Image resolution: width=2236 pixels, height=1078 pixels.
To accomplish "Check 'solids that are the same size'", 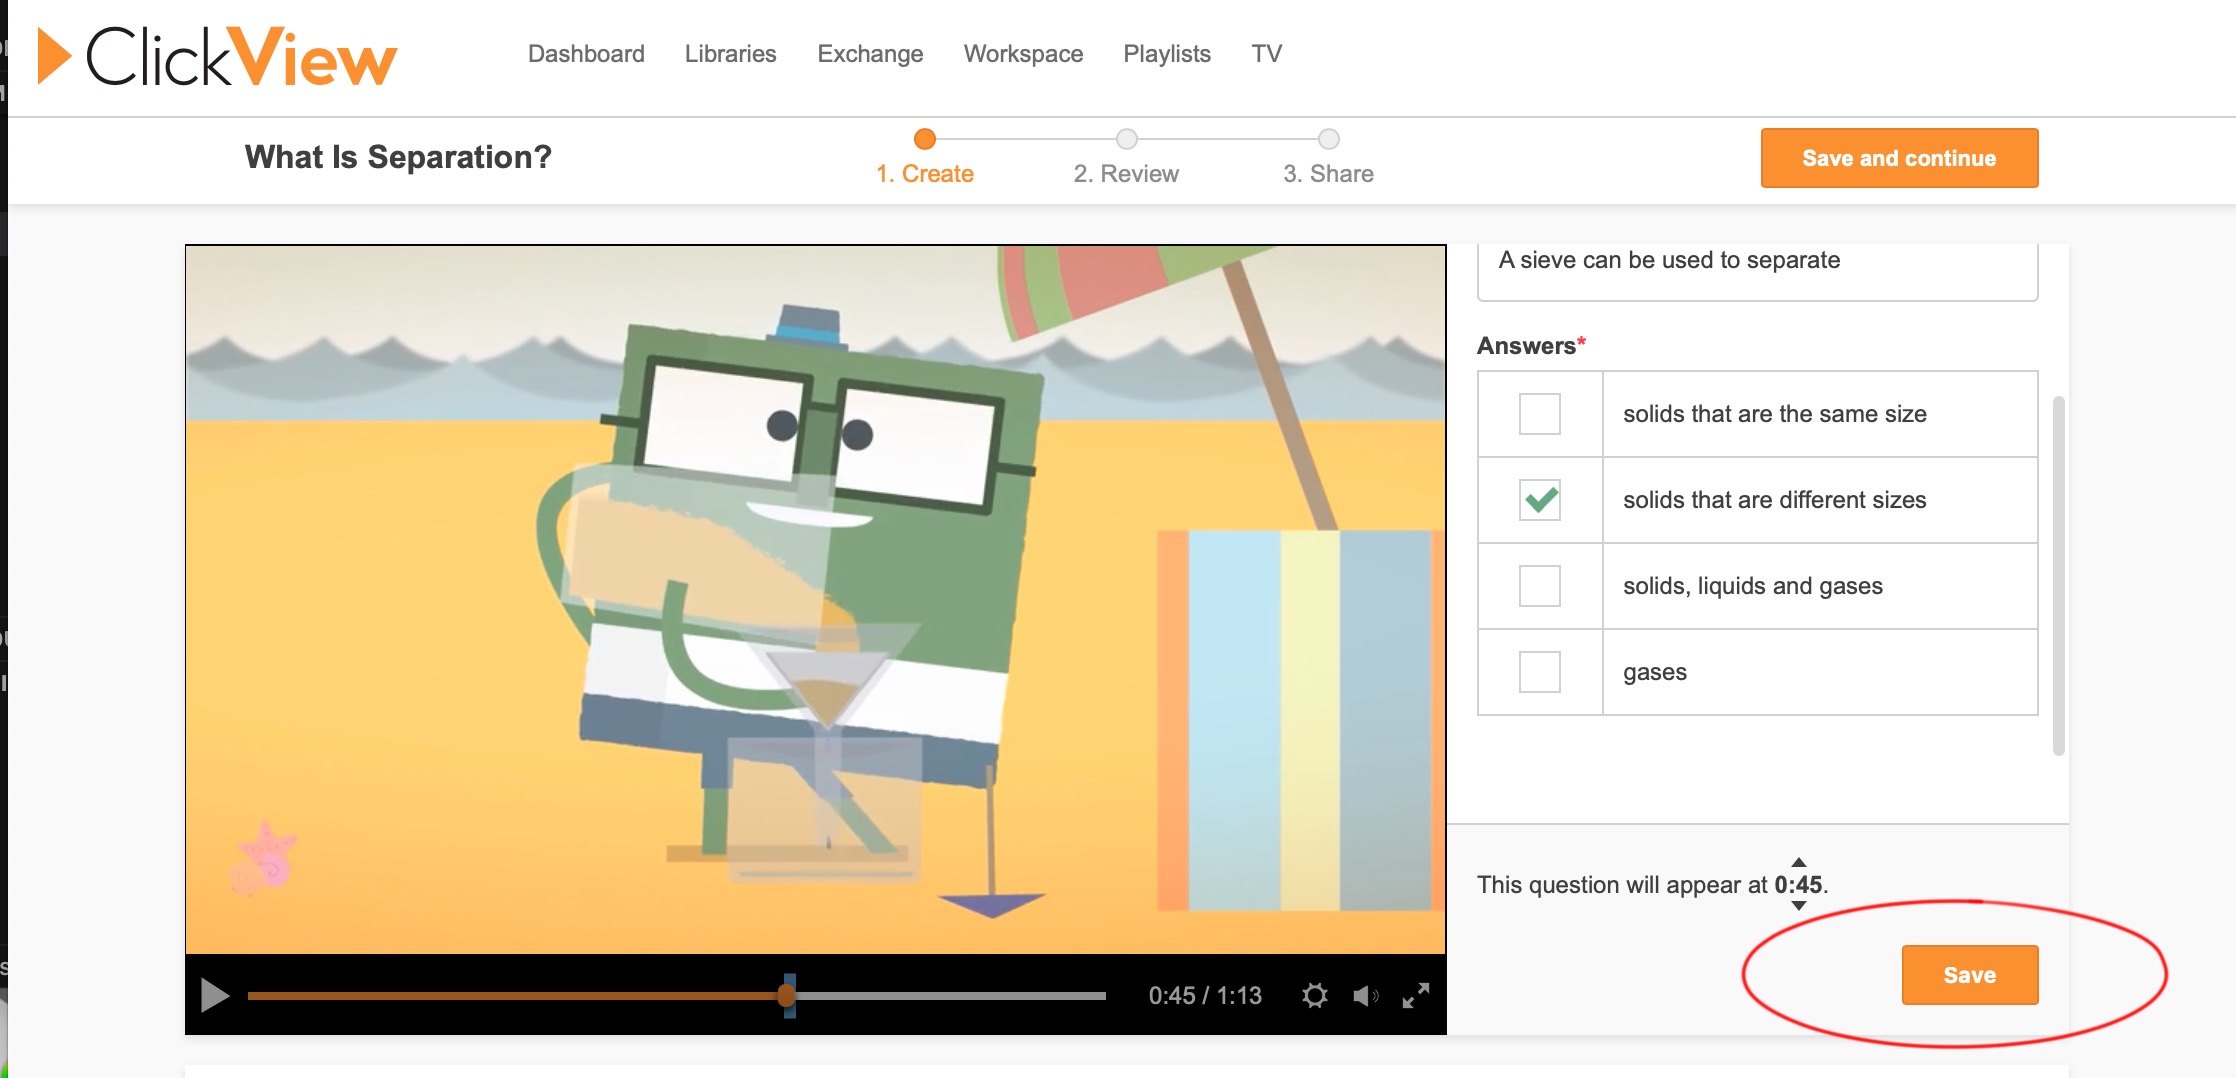I will (x=1539, y=414).
